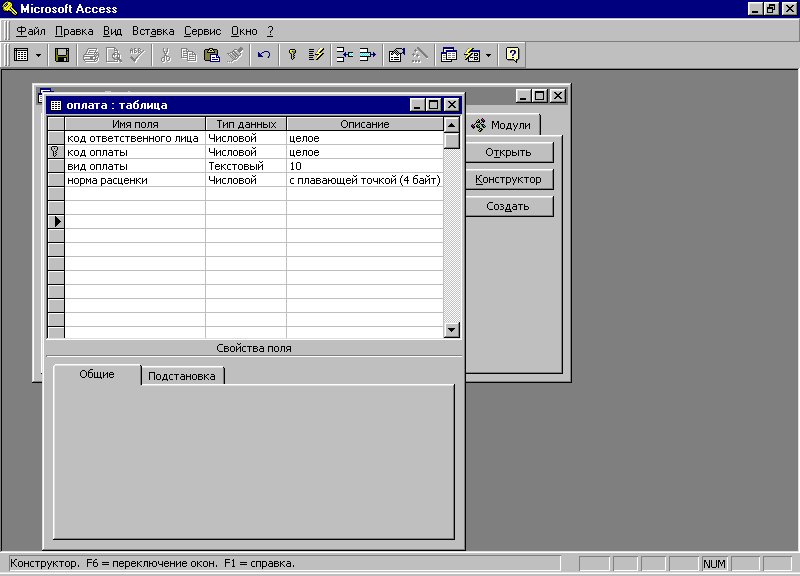Image resolution: width=800 pixels, height=576 pixels.
Task: Click the 'Имя поля' column header
Action: 135,124
